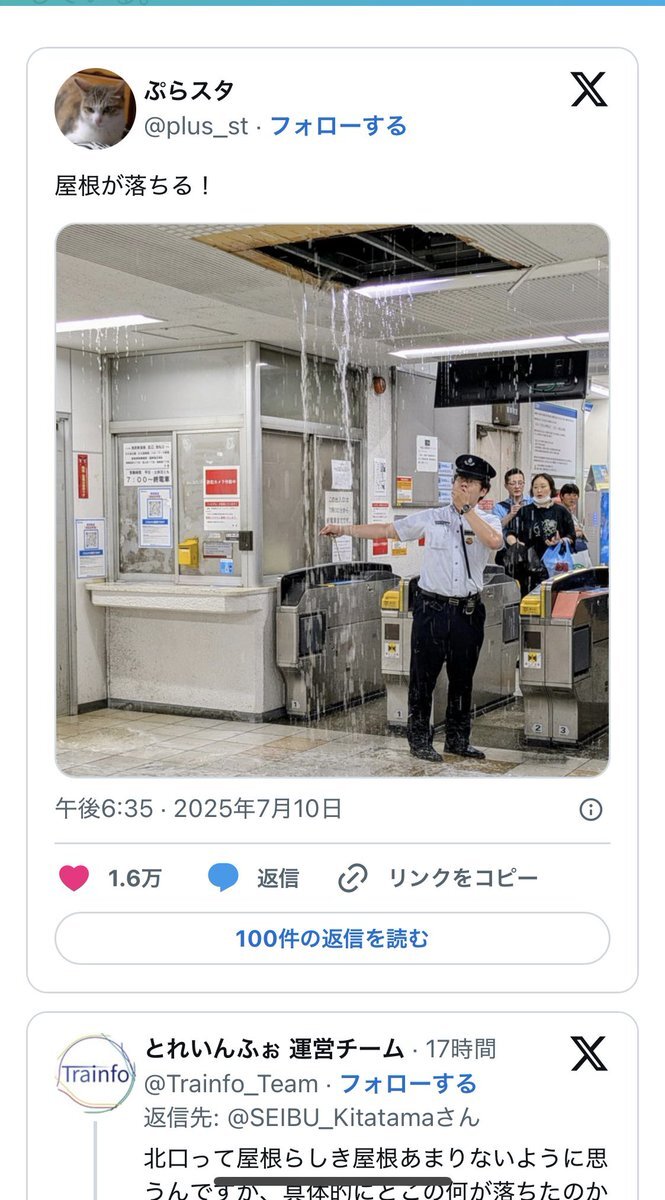
Task: Open display name ぷらスタ profile
Action: [x=190, y=91]
